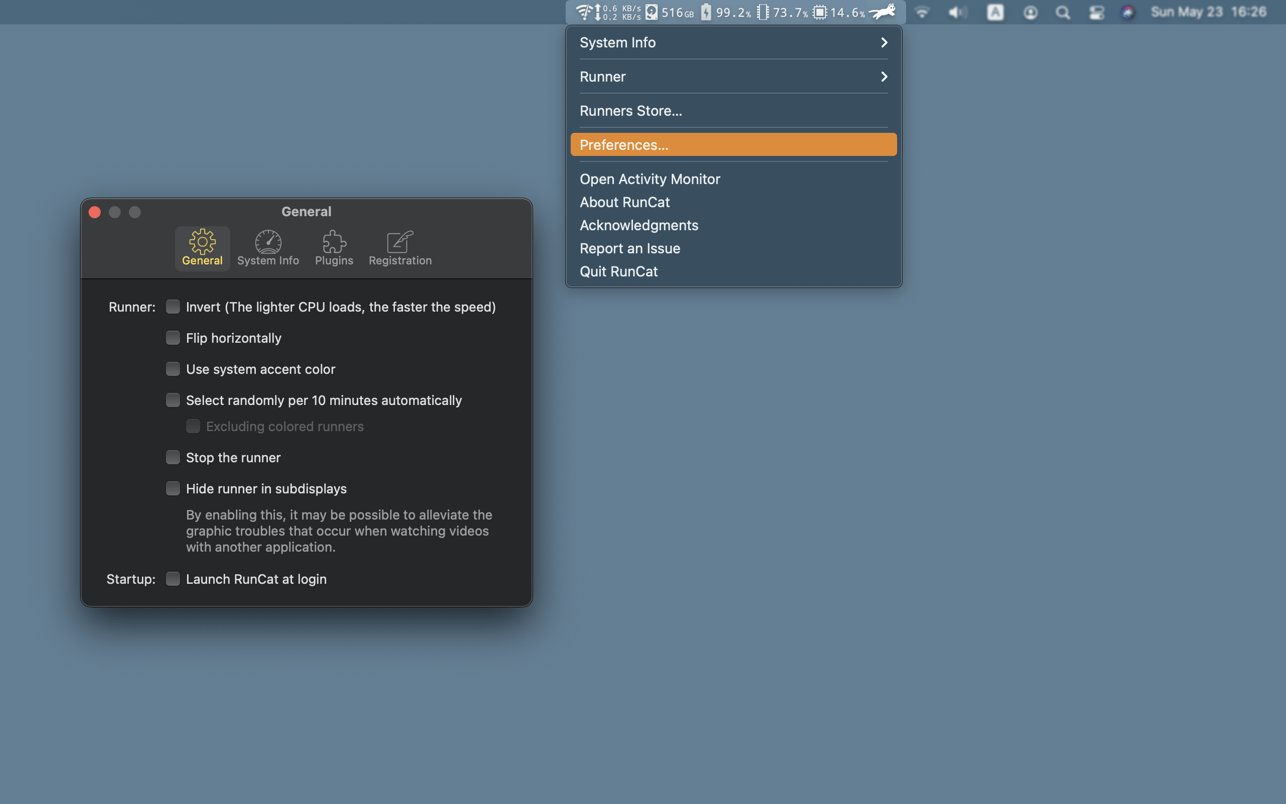Open the sound volume menu
The height and width of the screenshot is (804, 1286).
pyautogui.click(x=958, y=12)
